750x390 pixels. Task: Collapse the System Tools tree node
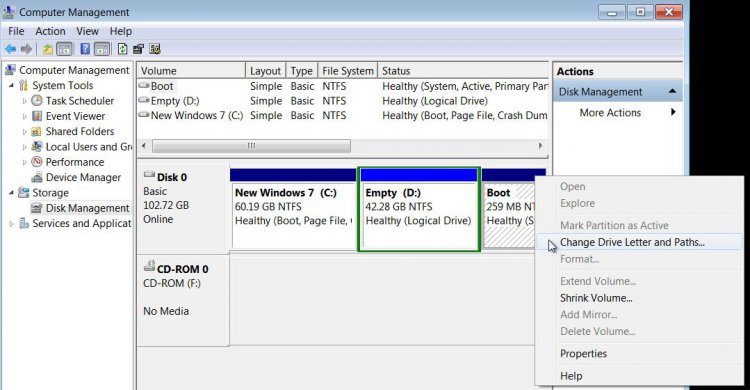click(11, 86)
